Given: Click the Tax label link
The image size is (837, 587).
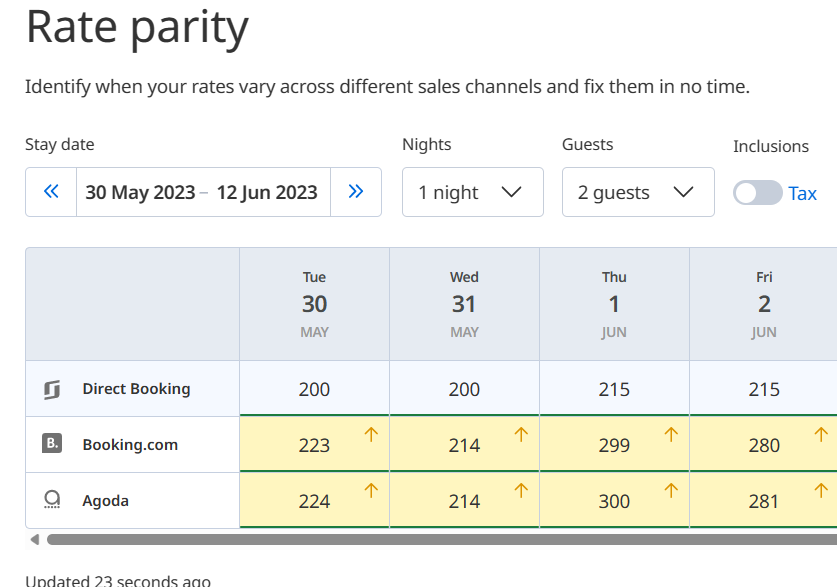Looking at the screenshot, I should click(803, 193).
